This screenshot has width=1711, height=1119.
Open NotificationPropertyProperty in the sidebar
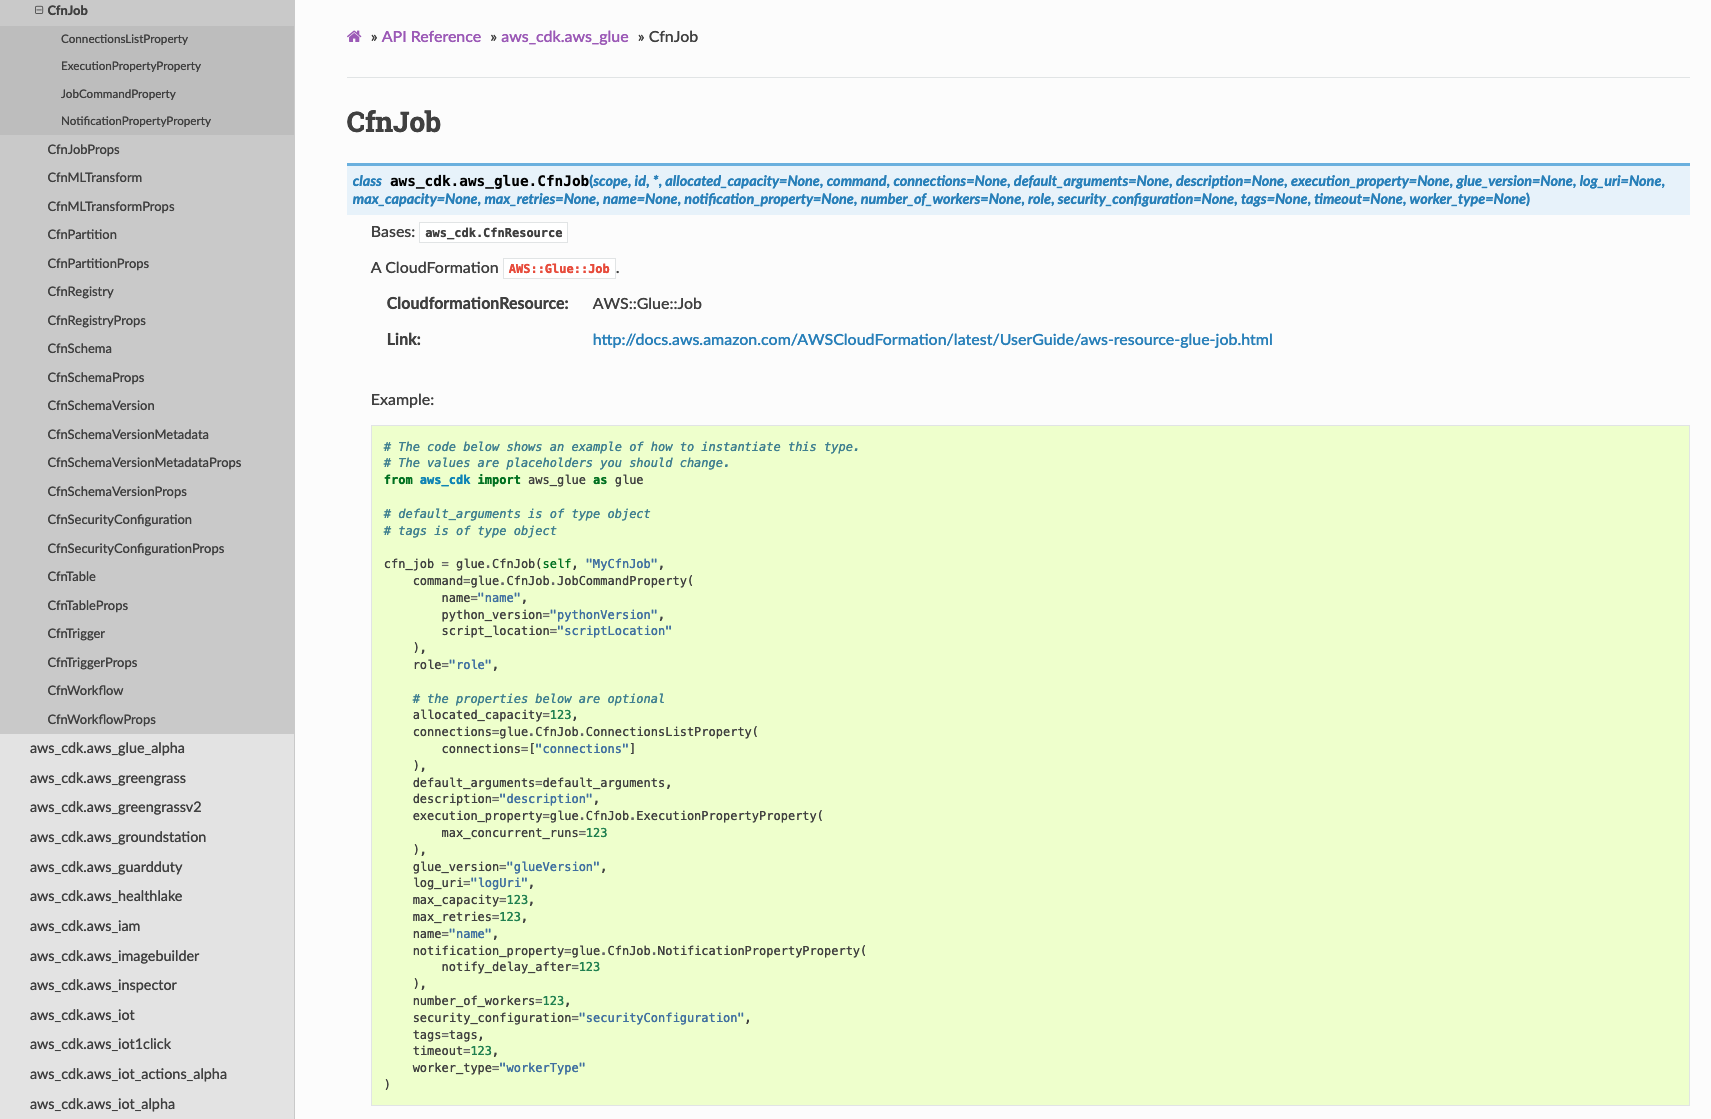click(x=136, y=121)
